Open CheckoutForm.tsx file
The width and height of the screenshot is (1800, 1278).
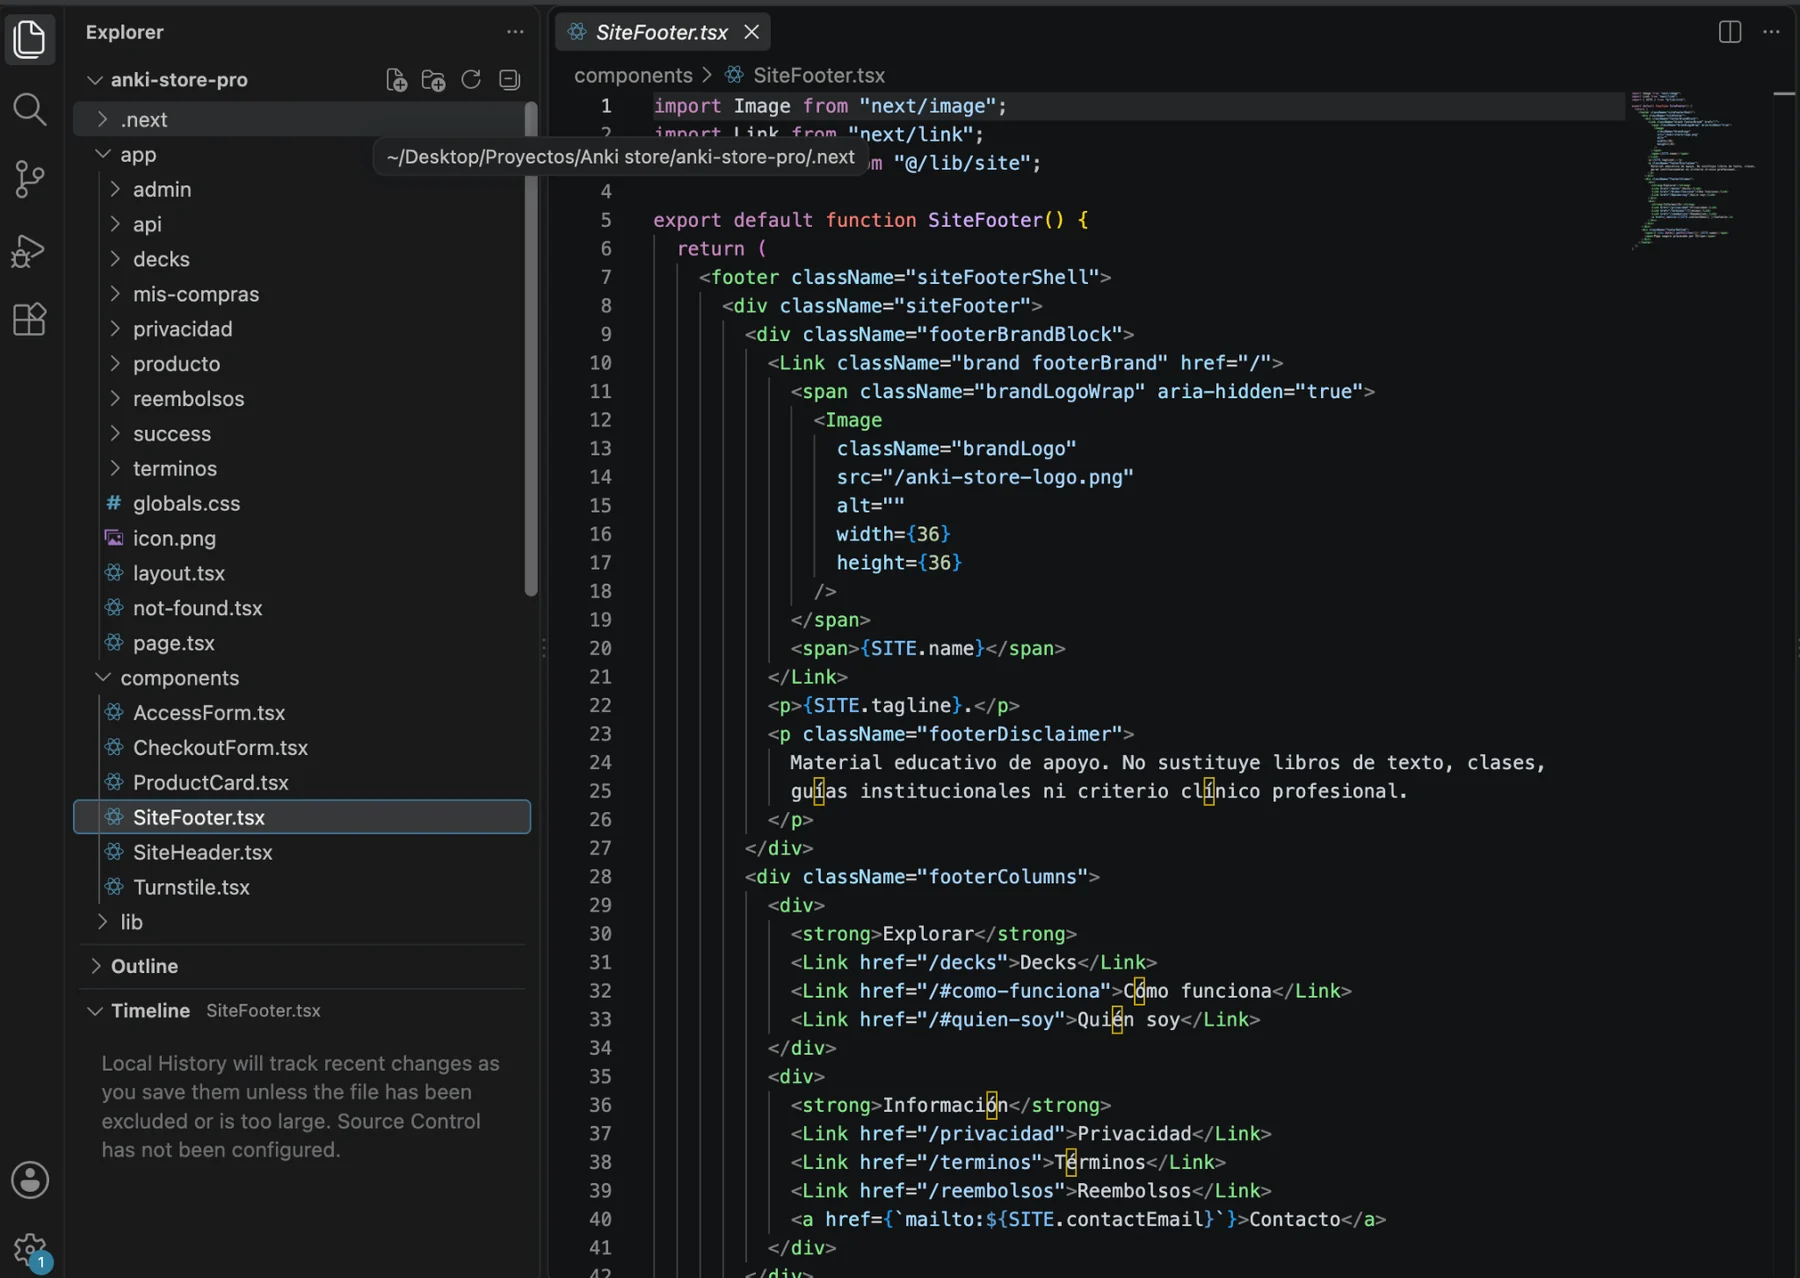(300, 748)
